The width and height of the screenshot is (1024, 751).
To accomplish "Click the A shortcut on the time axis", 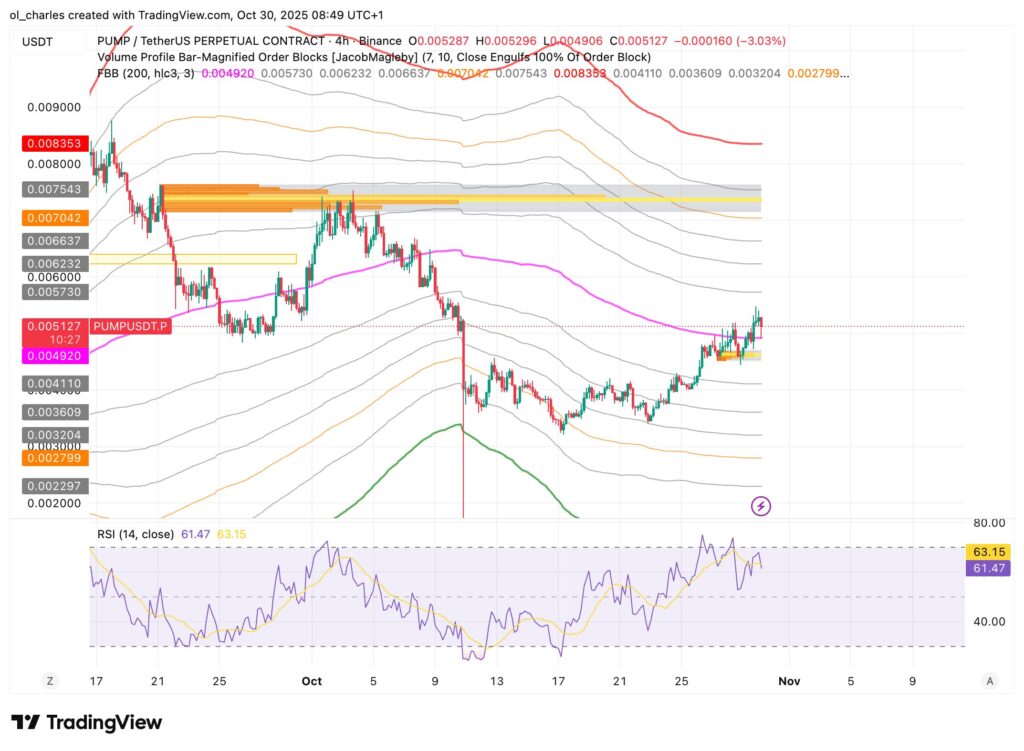I will coord(989,680).
